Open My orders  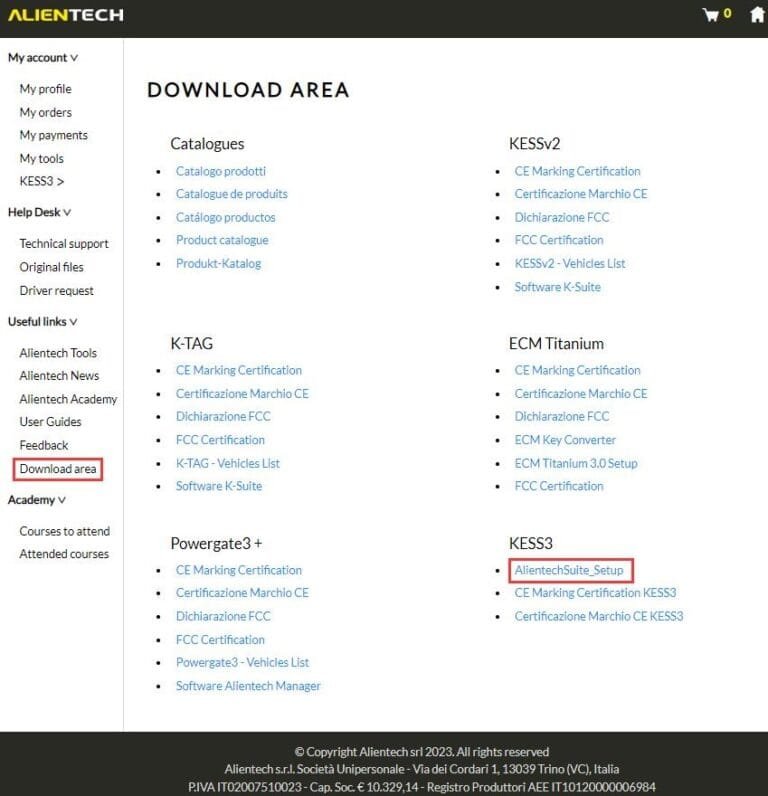(46, 112)
